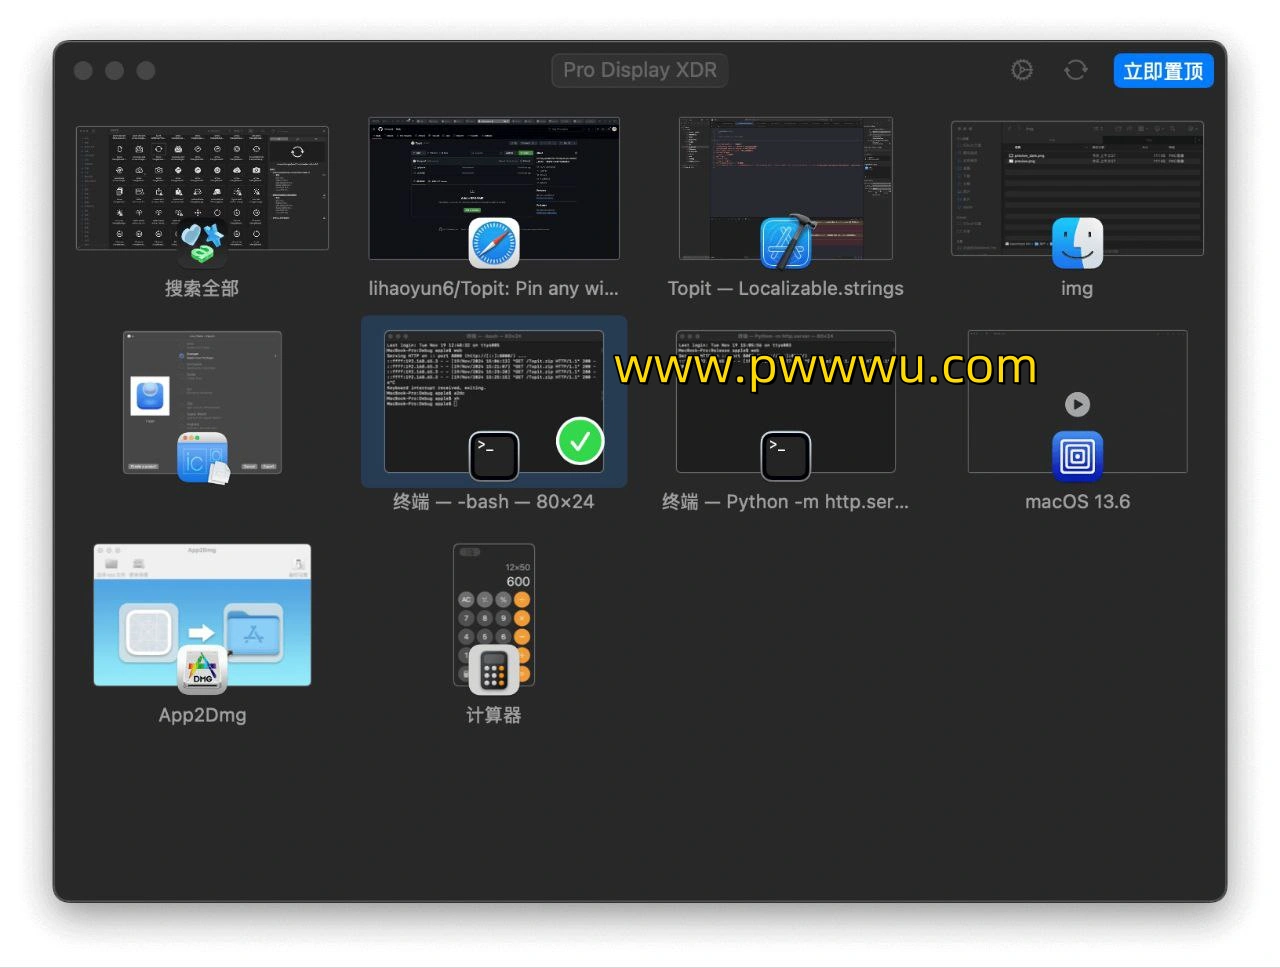Click the SF Symbols app icon on 搜索全部

coord(202,244)
